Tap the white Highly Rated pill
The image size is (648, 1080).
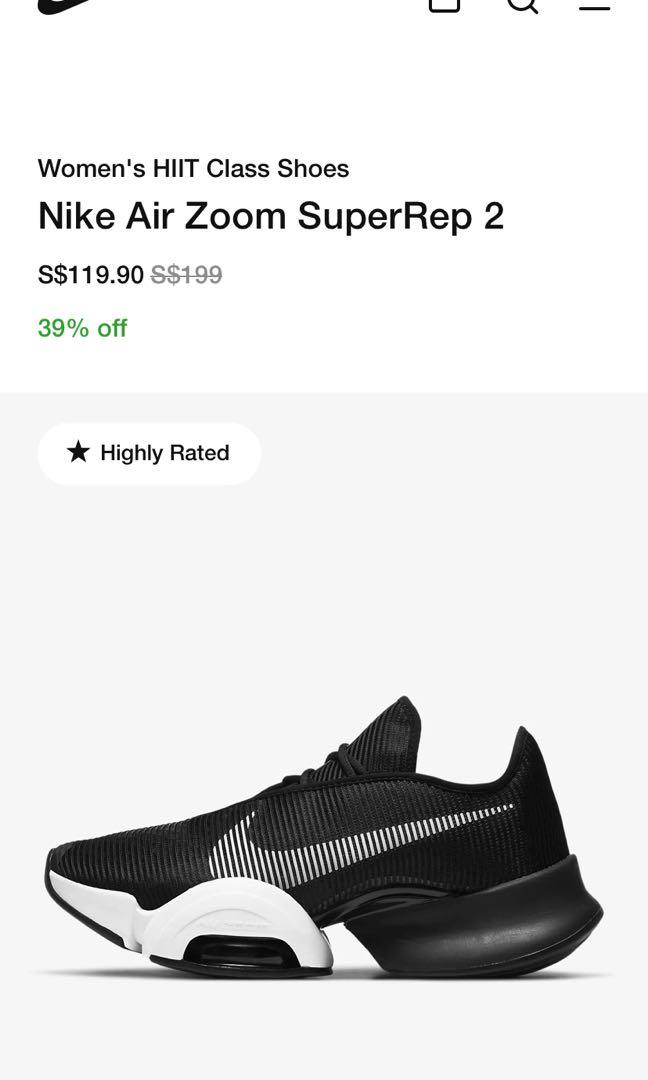[149, 453]
